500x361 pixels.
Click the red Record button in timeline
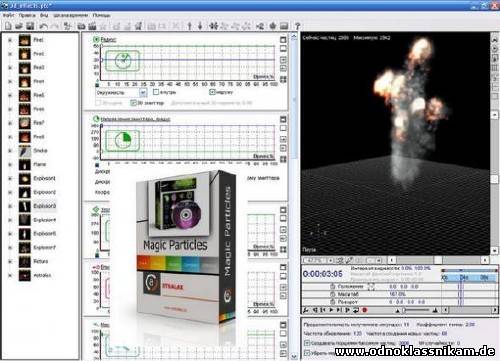tap(365, 310)
